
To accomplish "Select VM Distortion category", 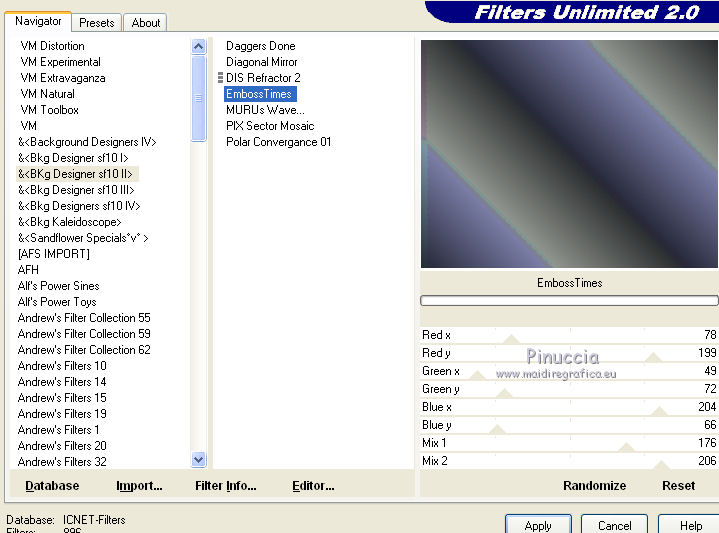I will (52, 46).
